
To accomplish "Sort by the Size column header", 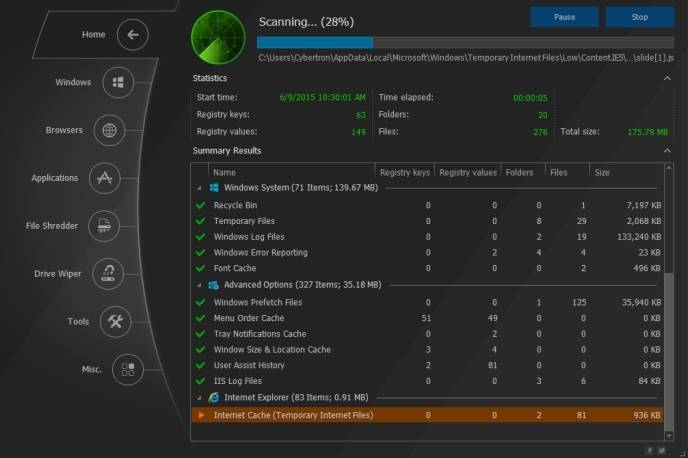I will pyautogui.click(x=627, y=172).
